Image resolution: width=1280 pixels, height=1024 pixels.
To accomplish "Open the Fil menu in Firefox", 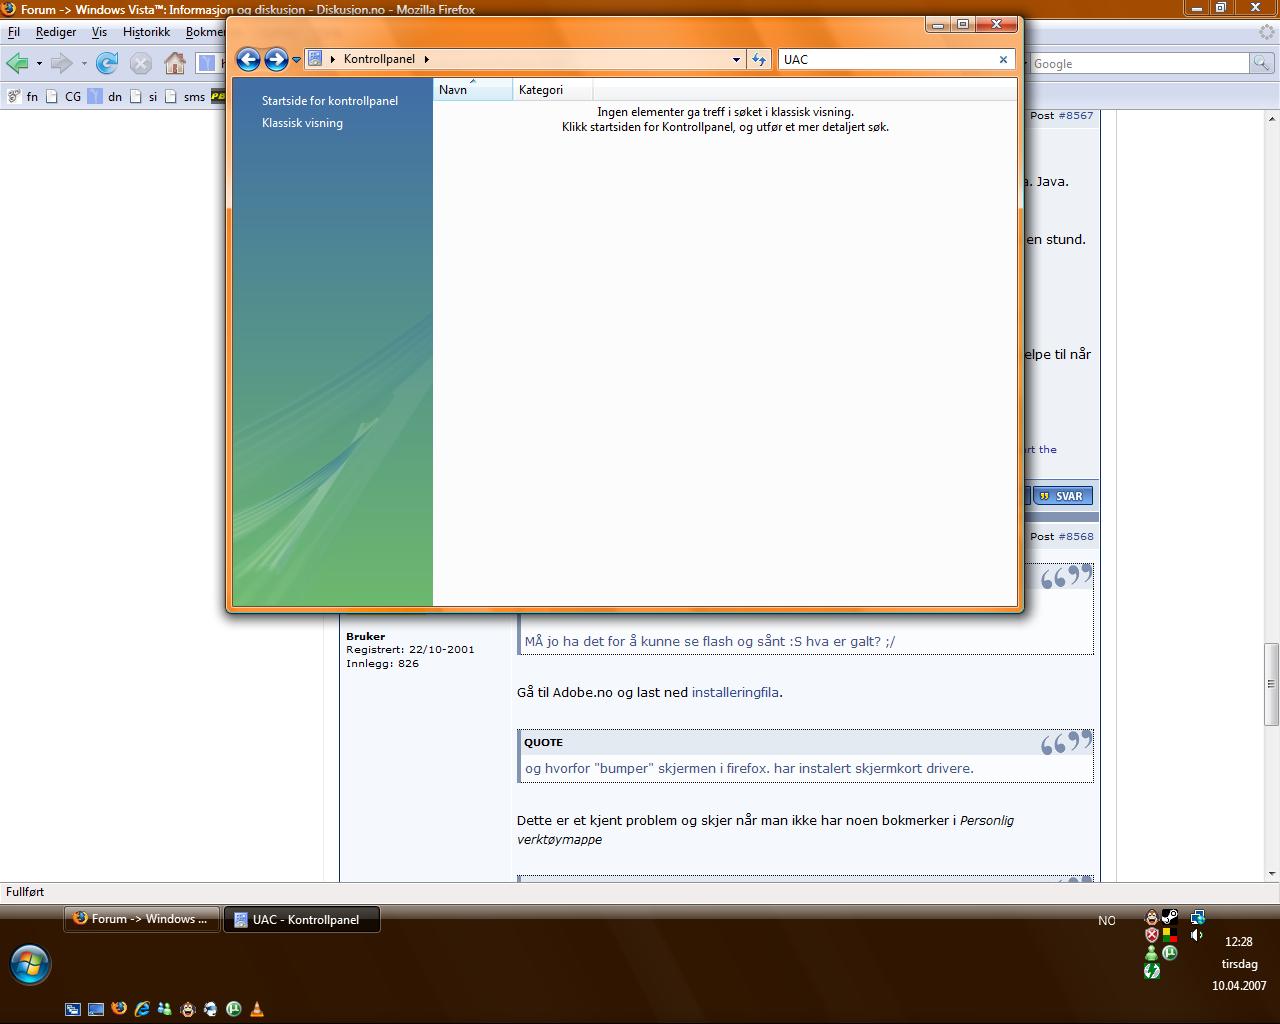I will [14, 32].
